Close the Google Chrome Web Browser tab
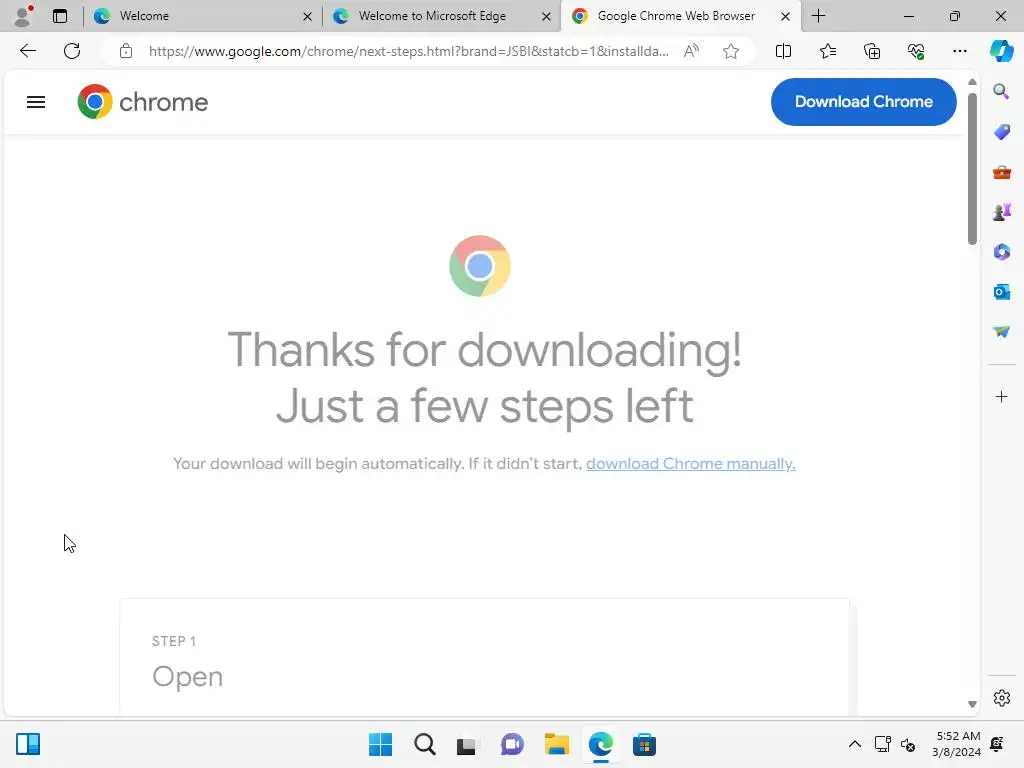Viewport: 1024px width, 768px height. (785, 16)
